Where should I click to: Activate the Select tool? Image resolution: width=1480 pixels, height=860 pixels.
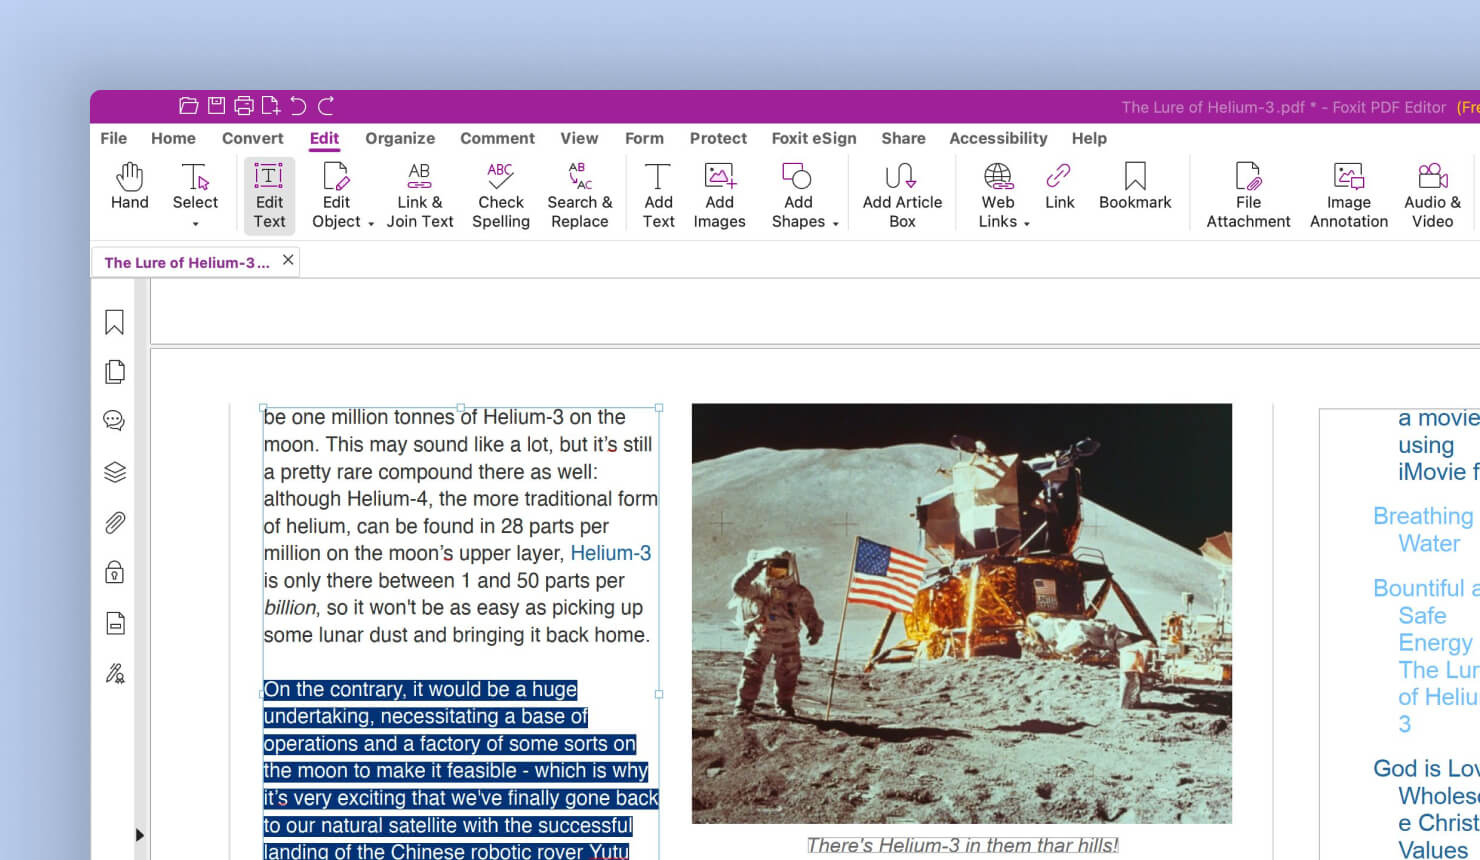[195, 187]
